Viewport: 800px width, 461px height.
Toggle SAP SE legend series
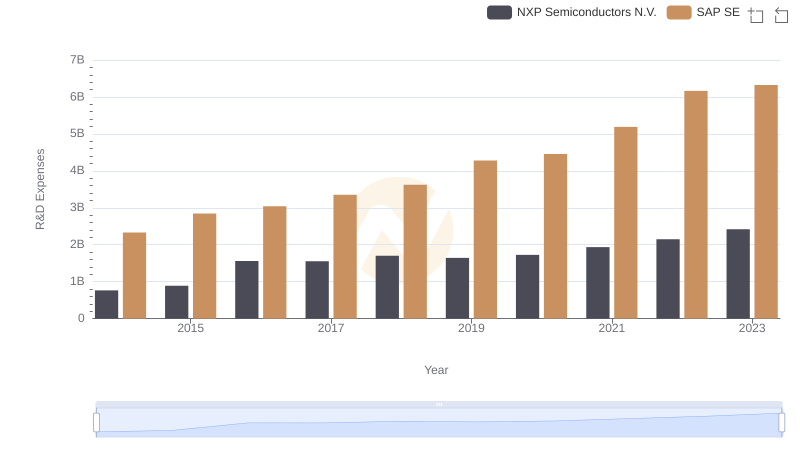pyautogui.click(x=703, y=12)
